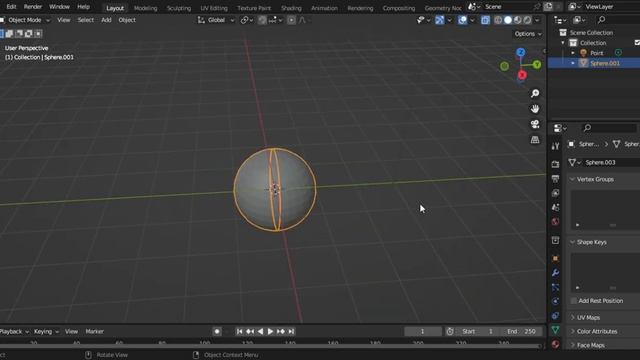Screen dimensions: 640x360
Task: Enable the Add Rest Position checkbox
Action: click(573, 301)
